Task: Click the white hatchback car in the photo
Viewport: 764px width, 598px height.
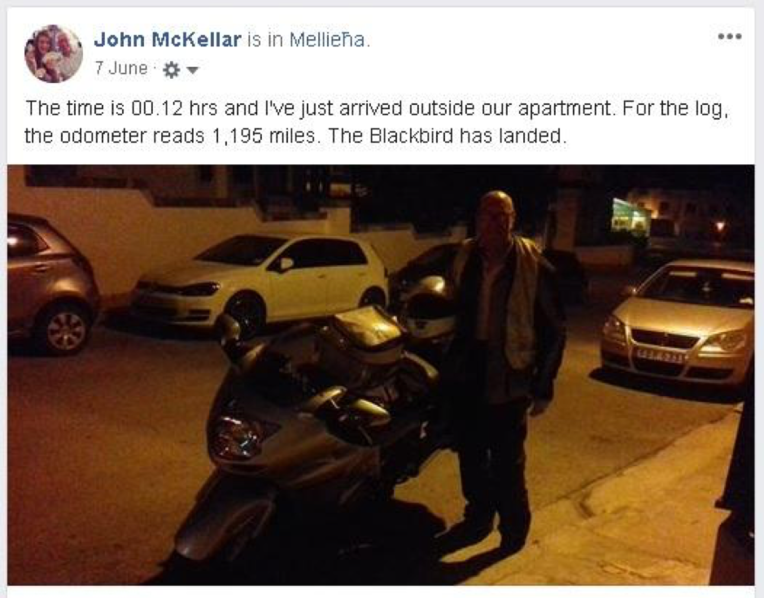Action: (261, 283)
